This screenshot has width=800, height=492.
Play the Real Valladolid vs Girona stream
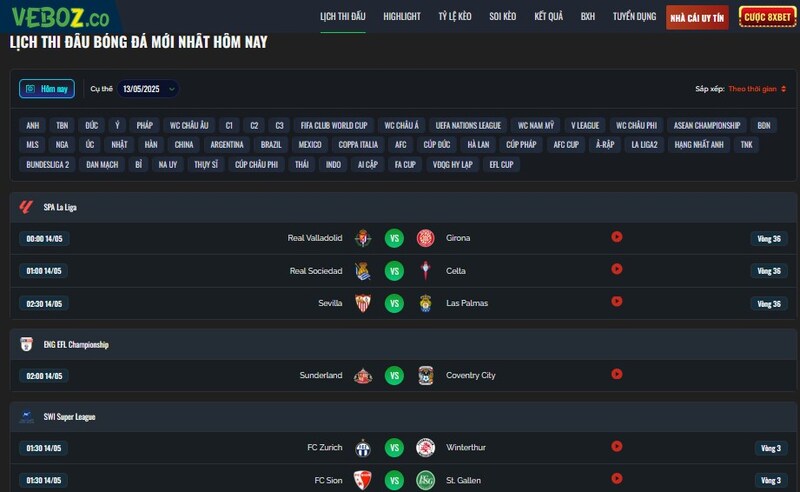tap(617, 237)
